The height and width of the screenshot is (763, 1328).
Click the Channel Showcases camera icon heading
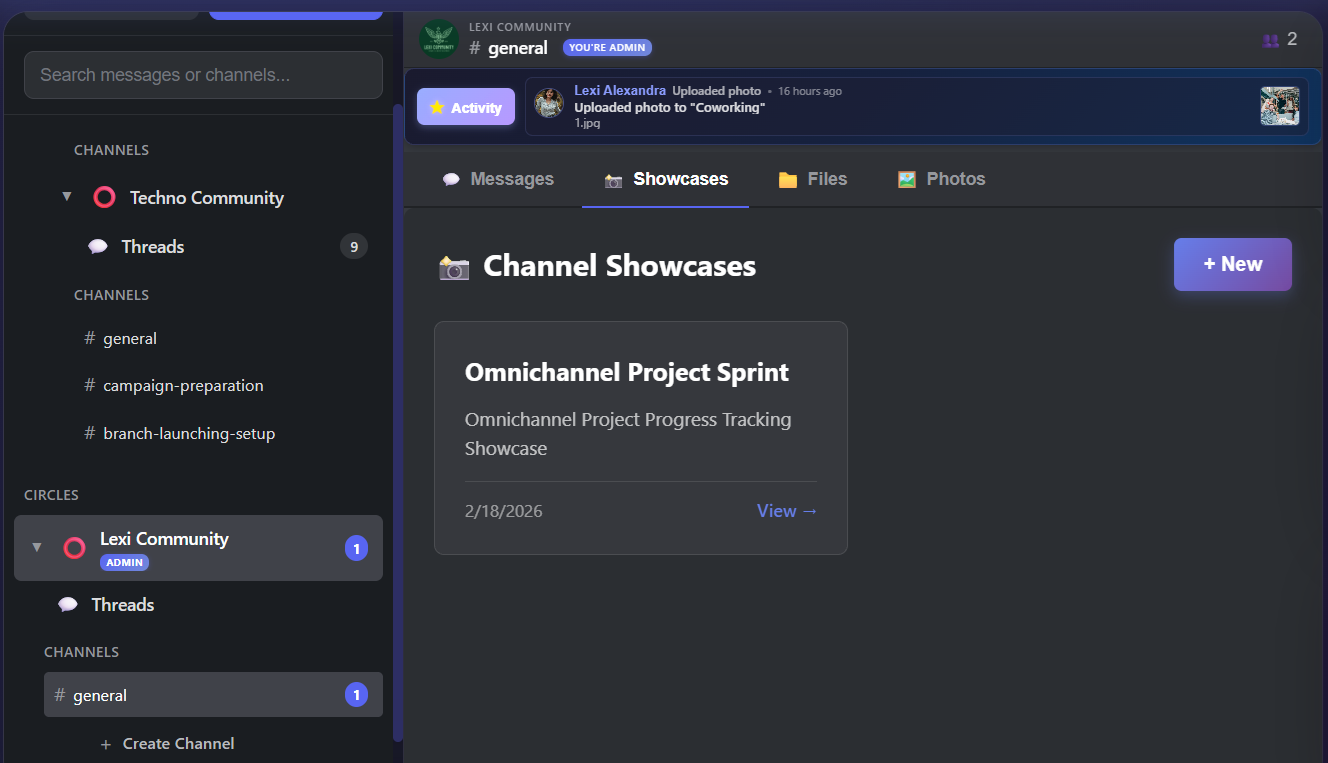tap(454, 266)
